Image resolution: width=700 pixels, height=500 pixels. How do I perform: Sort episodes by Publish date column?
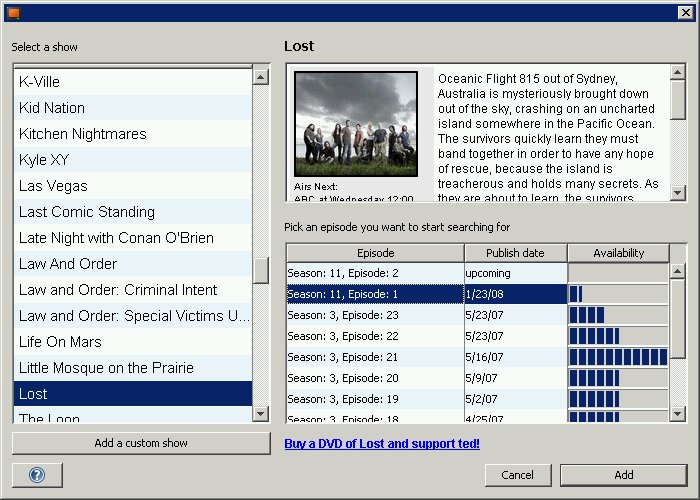tap(515, 253)
